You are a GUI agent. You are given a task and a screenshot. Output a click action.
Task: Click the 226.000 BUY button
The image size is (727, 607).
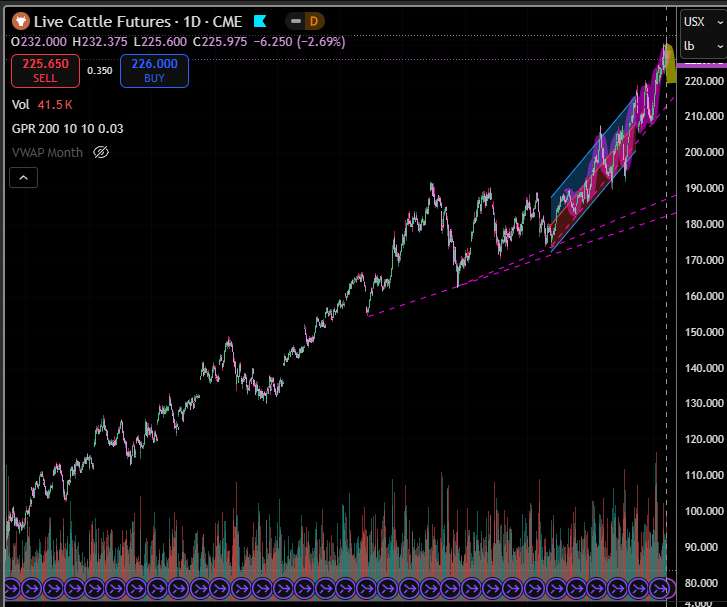coord(154,70)
